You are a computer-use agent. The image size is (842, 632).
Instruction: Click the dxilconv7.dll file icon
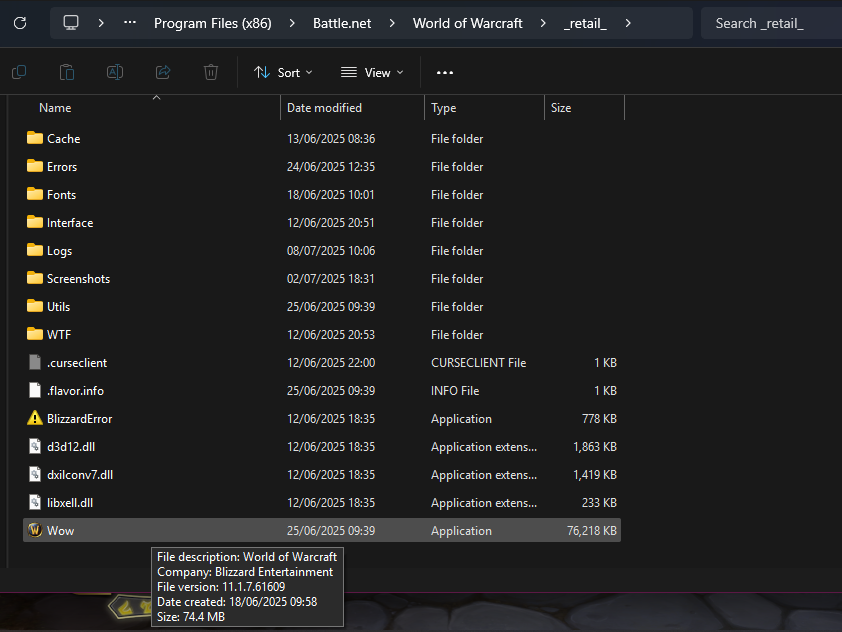pyautogui.click(x=35, y=474)
